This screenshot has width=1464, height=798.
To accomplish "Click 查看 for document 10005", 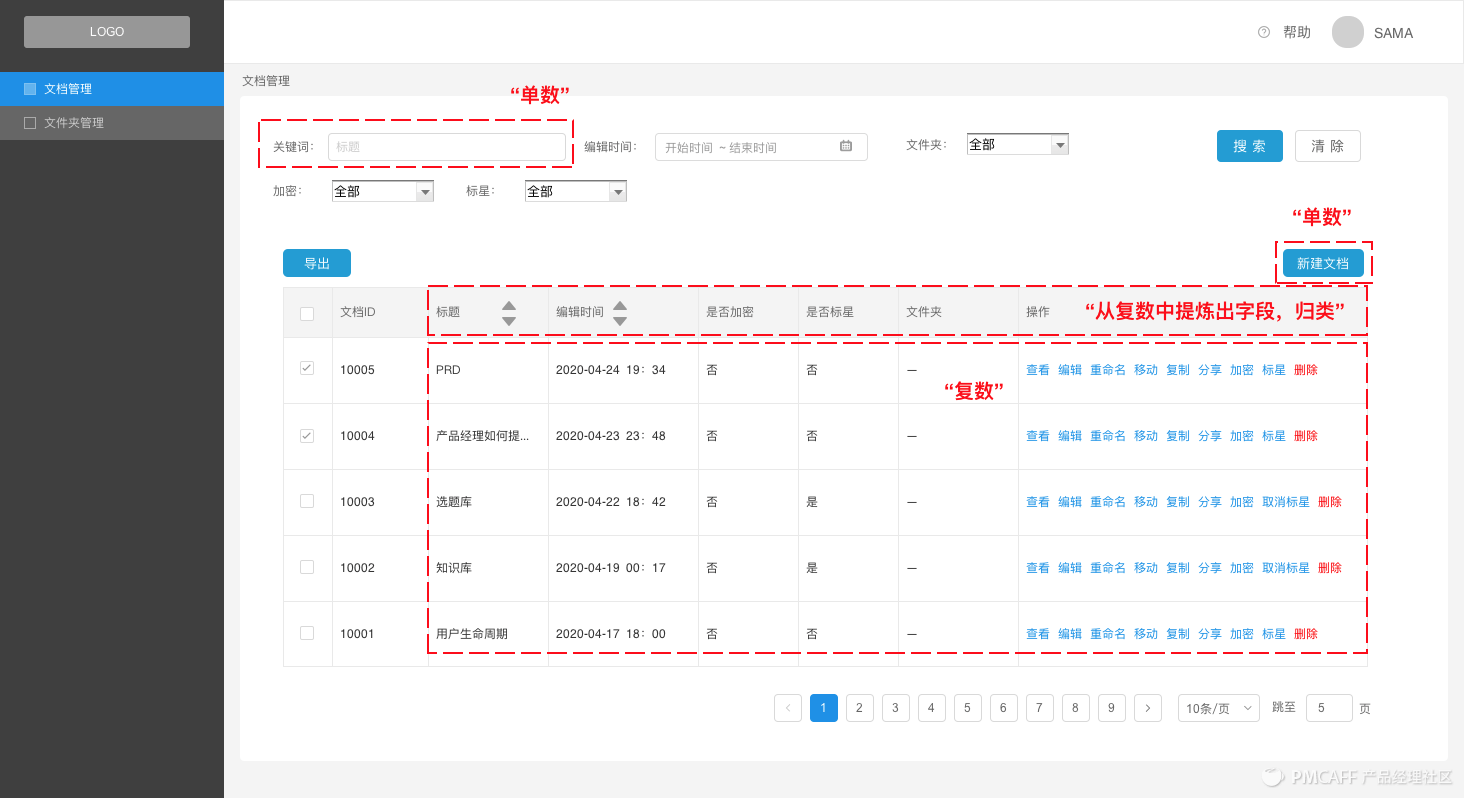I will point(1038,370).
